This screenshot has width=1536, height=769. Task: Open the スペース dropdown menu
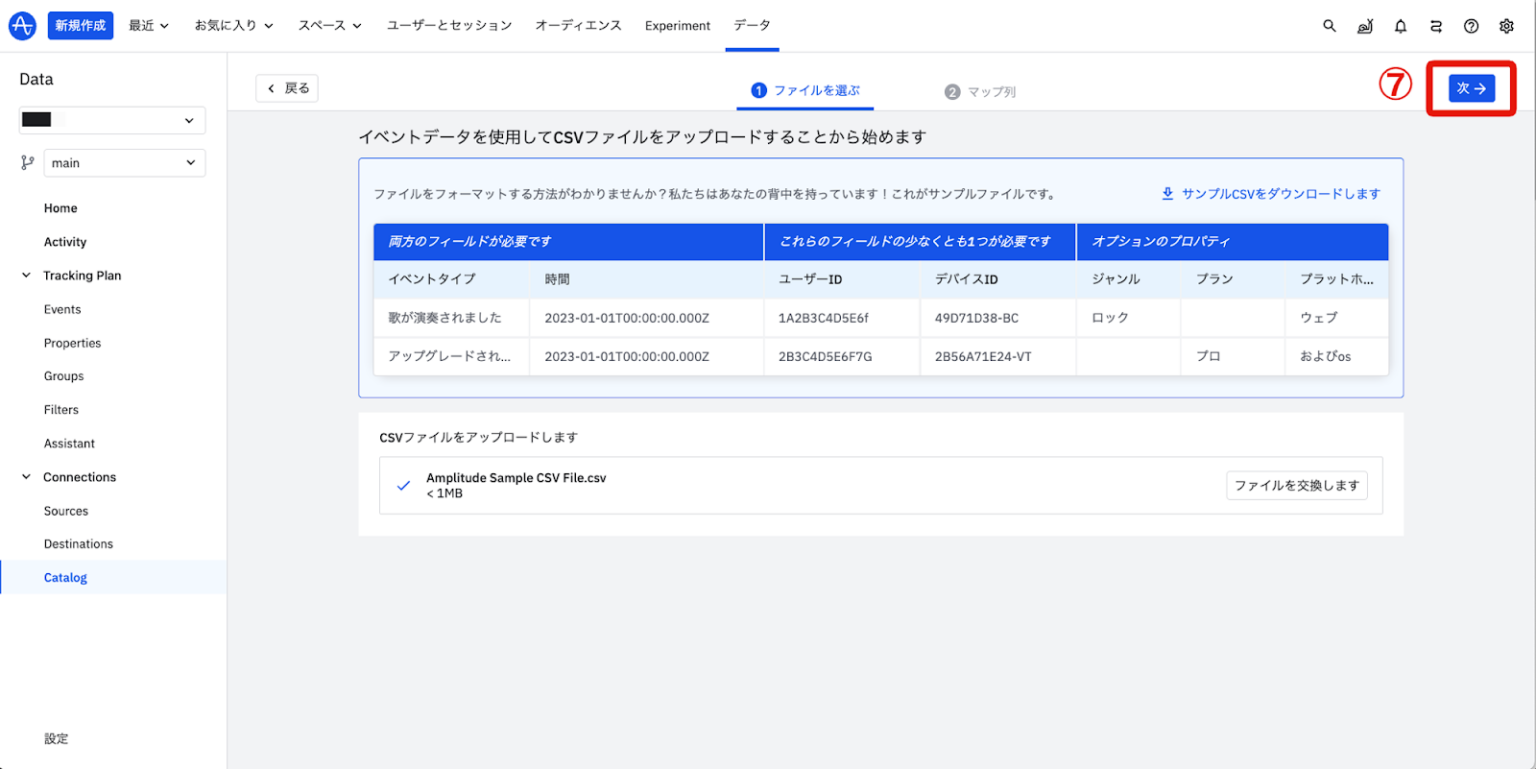pos(330,25)
